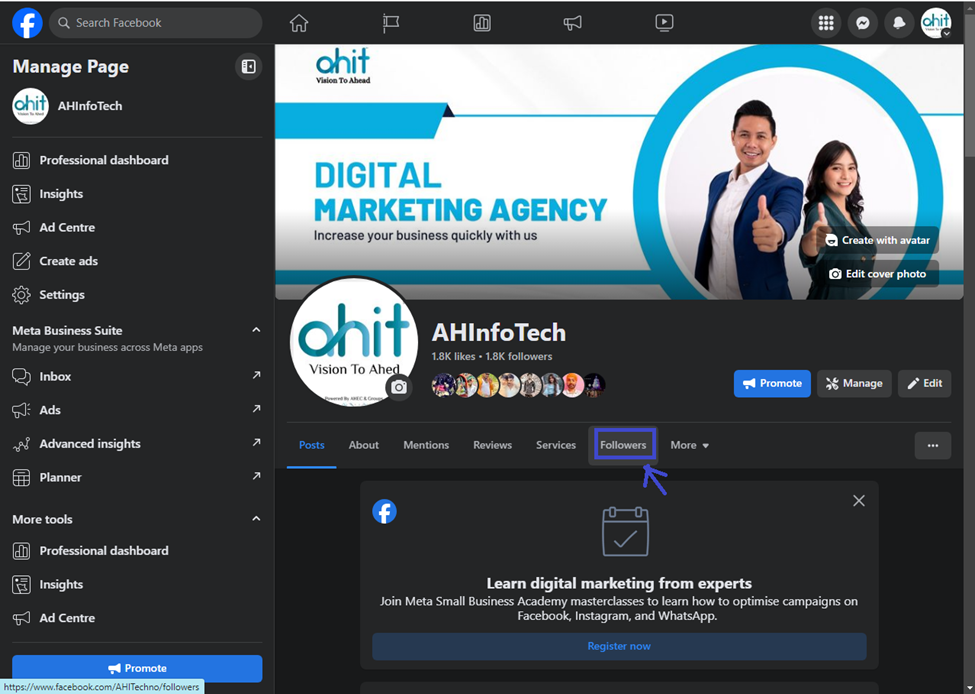Close the digital marketing promo card
Viewport: 975px width, 694px height.
pyautogui.click(x=859, y=501)
